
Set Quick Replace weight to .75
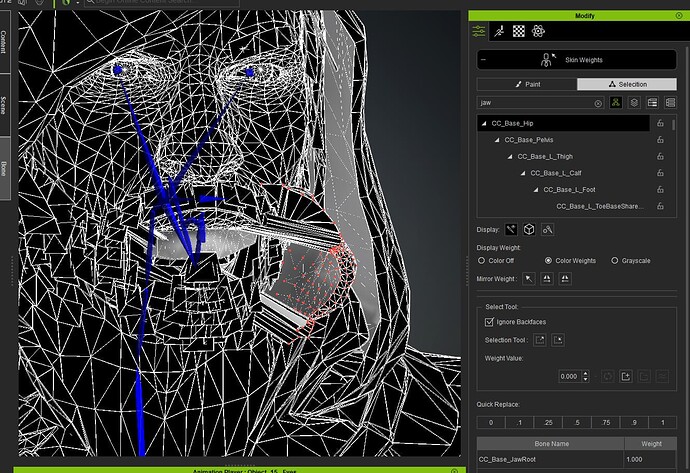(x=606, y=423)
